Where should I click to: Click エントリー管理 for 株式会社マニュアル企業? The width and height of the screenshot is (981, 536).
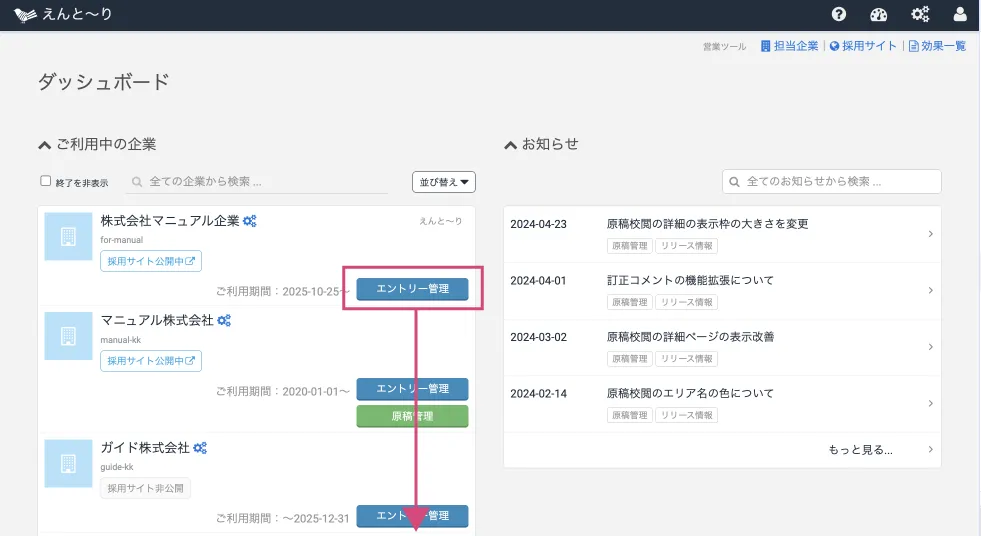point(412,289)
